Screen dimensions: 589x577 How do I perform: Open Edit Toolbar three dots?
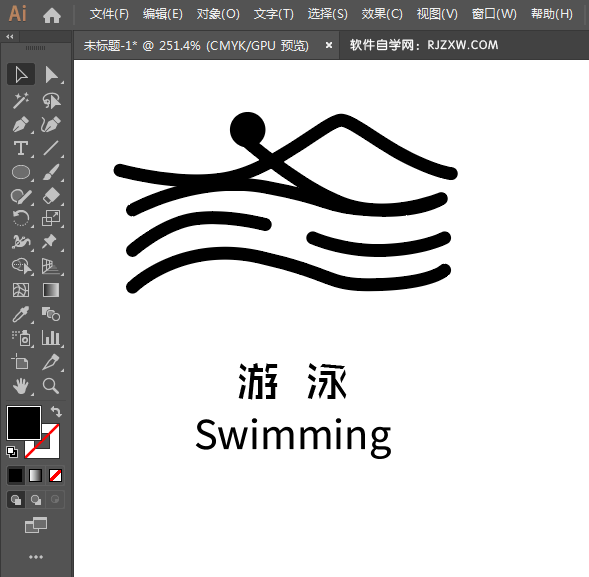[36, 557]
